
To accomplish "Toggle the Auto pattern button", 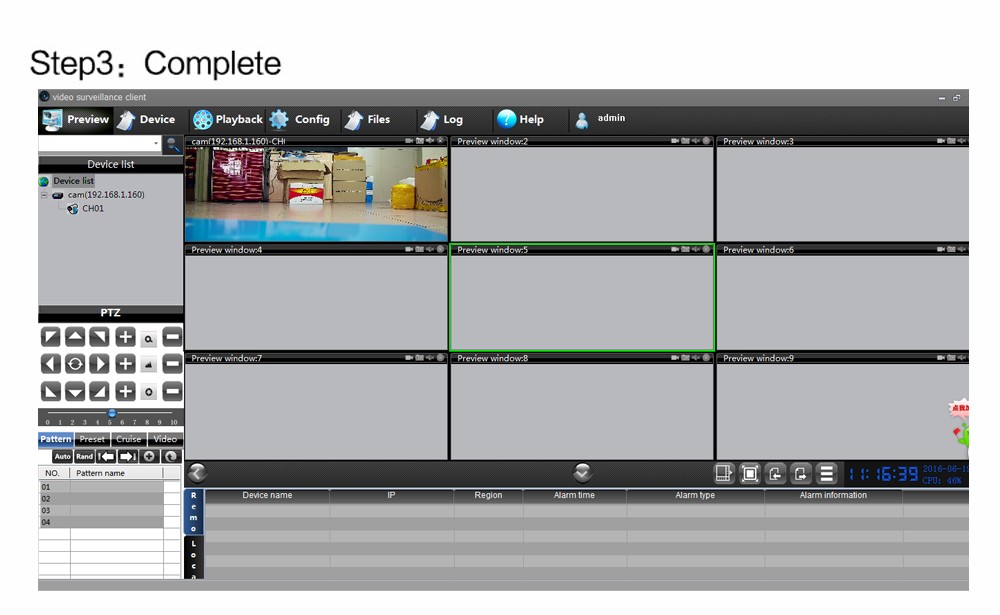I will 62,456.
